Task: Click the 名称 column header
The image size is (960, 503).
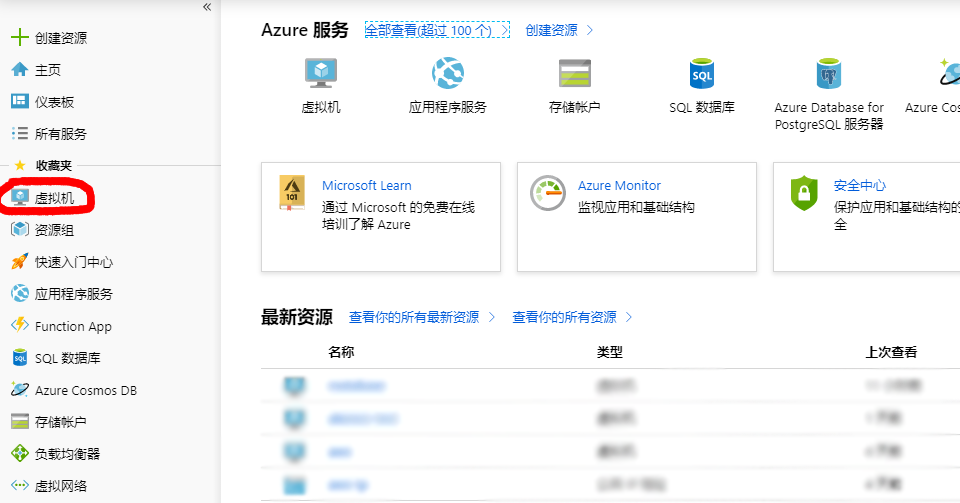Action: 341,352
